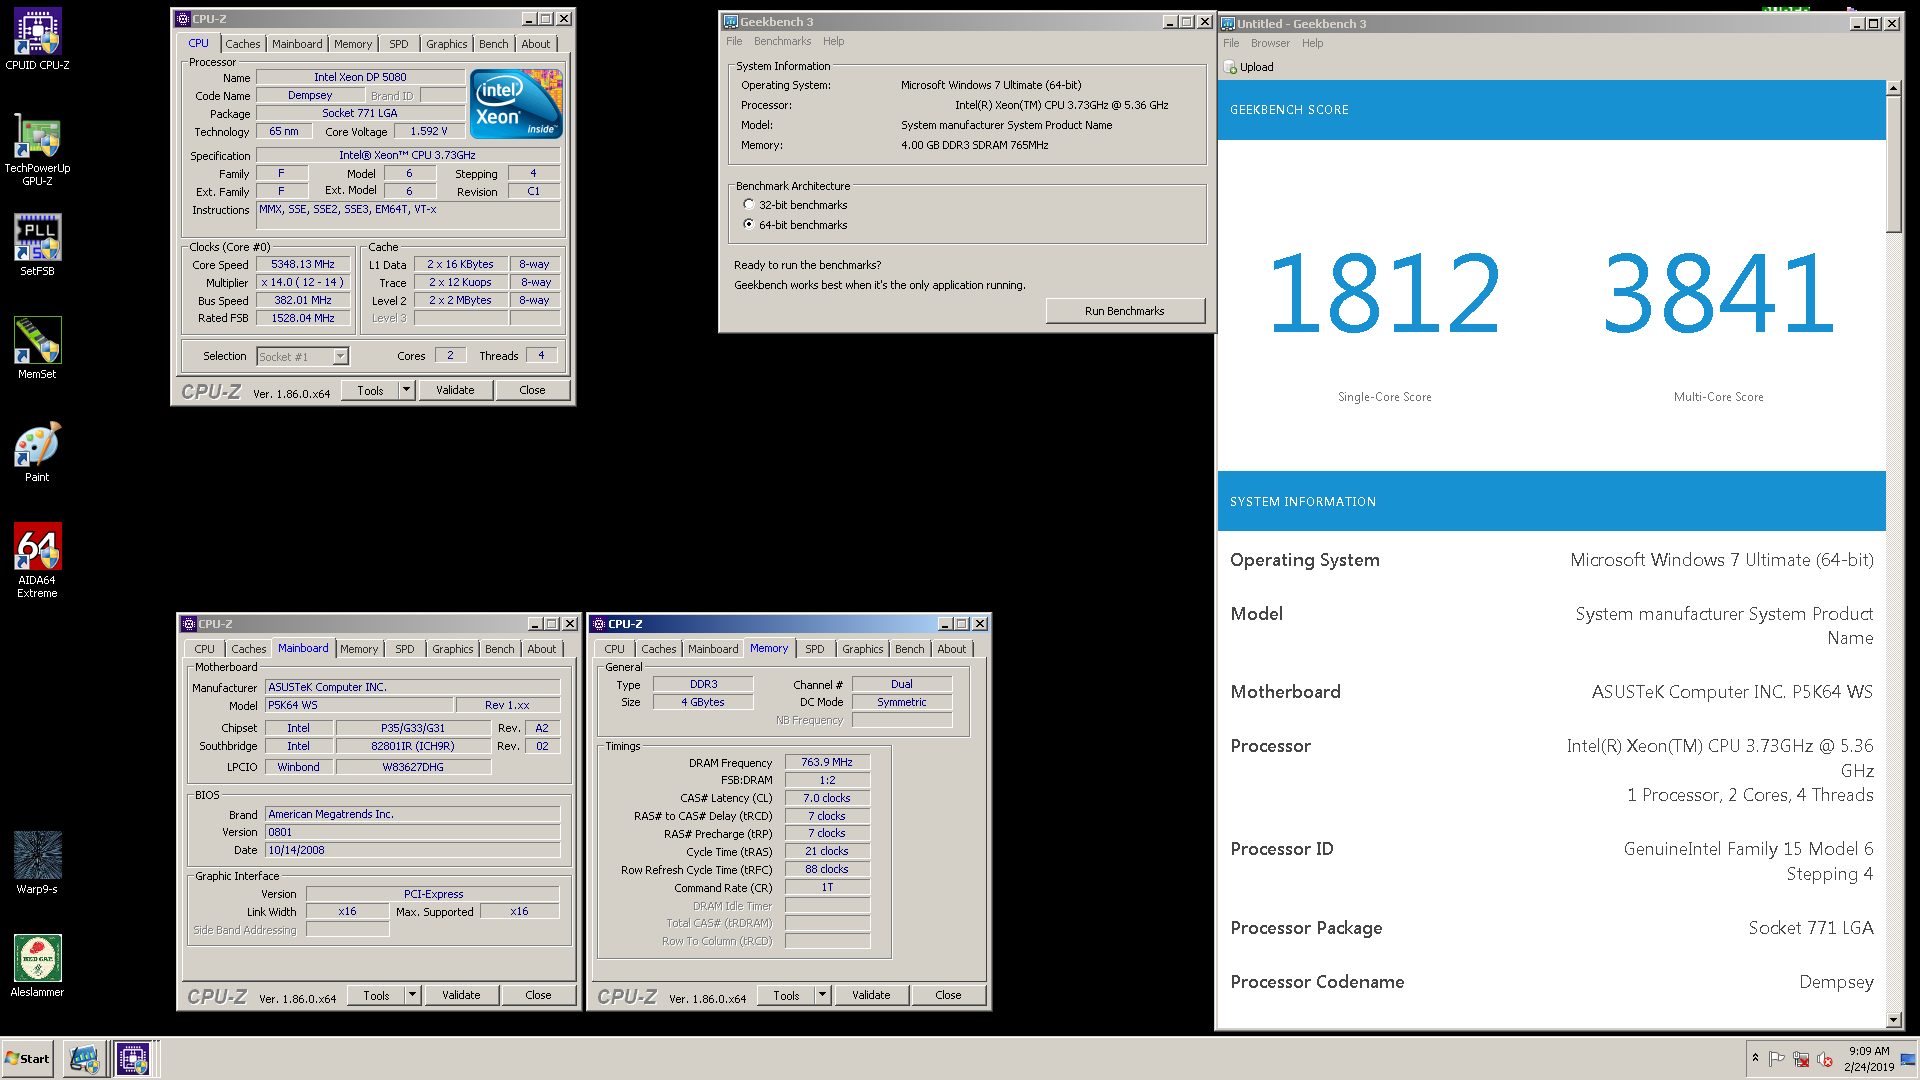Click Validate in the CPU tab CPU-Z window

455,390
